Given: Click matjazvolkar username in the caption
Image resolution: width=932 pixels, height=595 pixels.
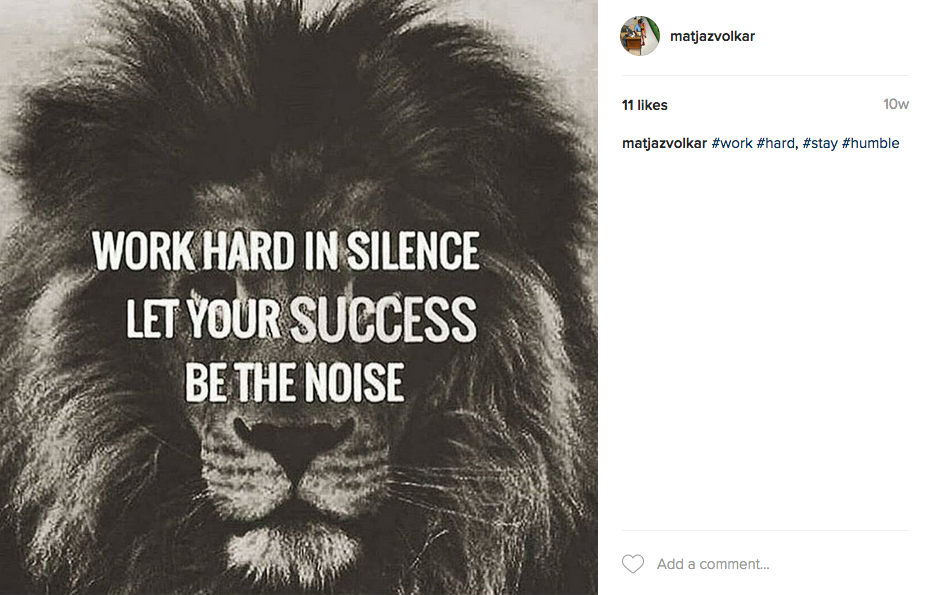Looking at the screenshot, I should point(665,143).
